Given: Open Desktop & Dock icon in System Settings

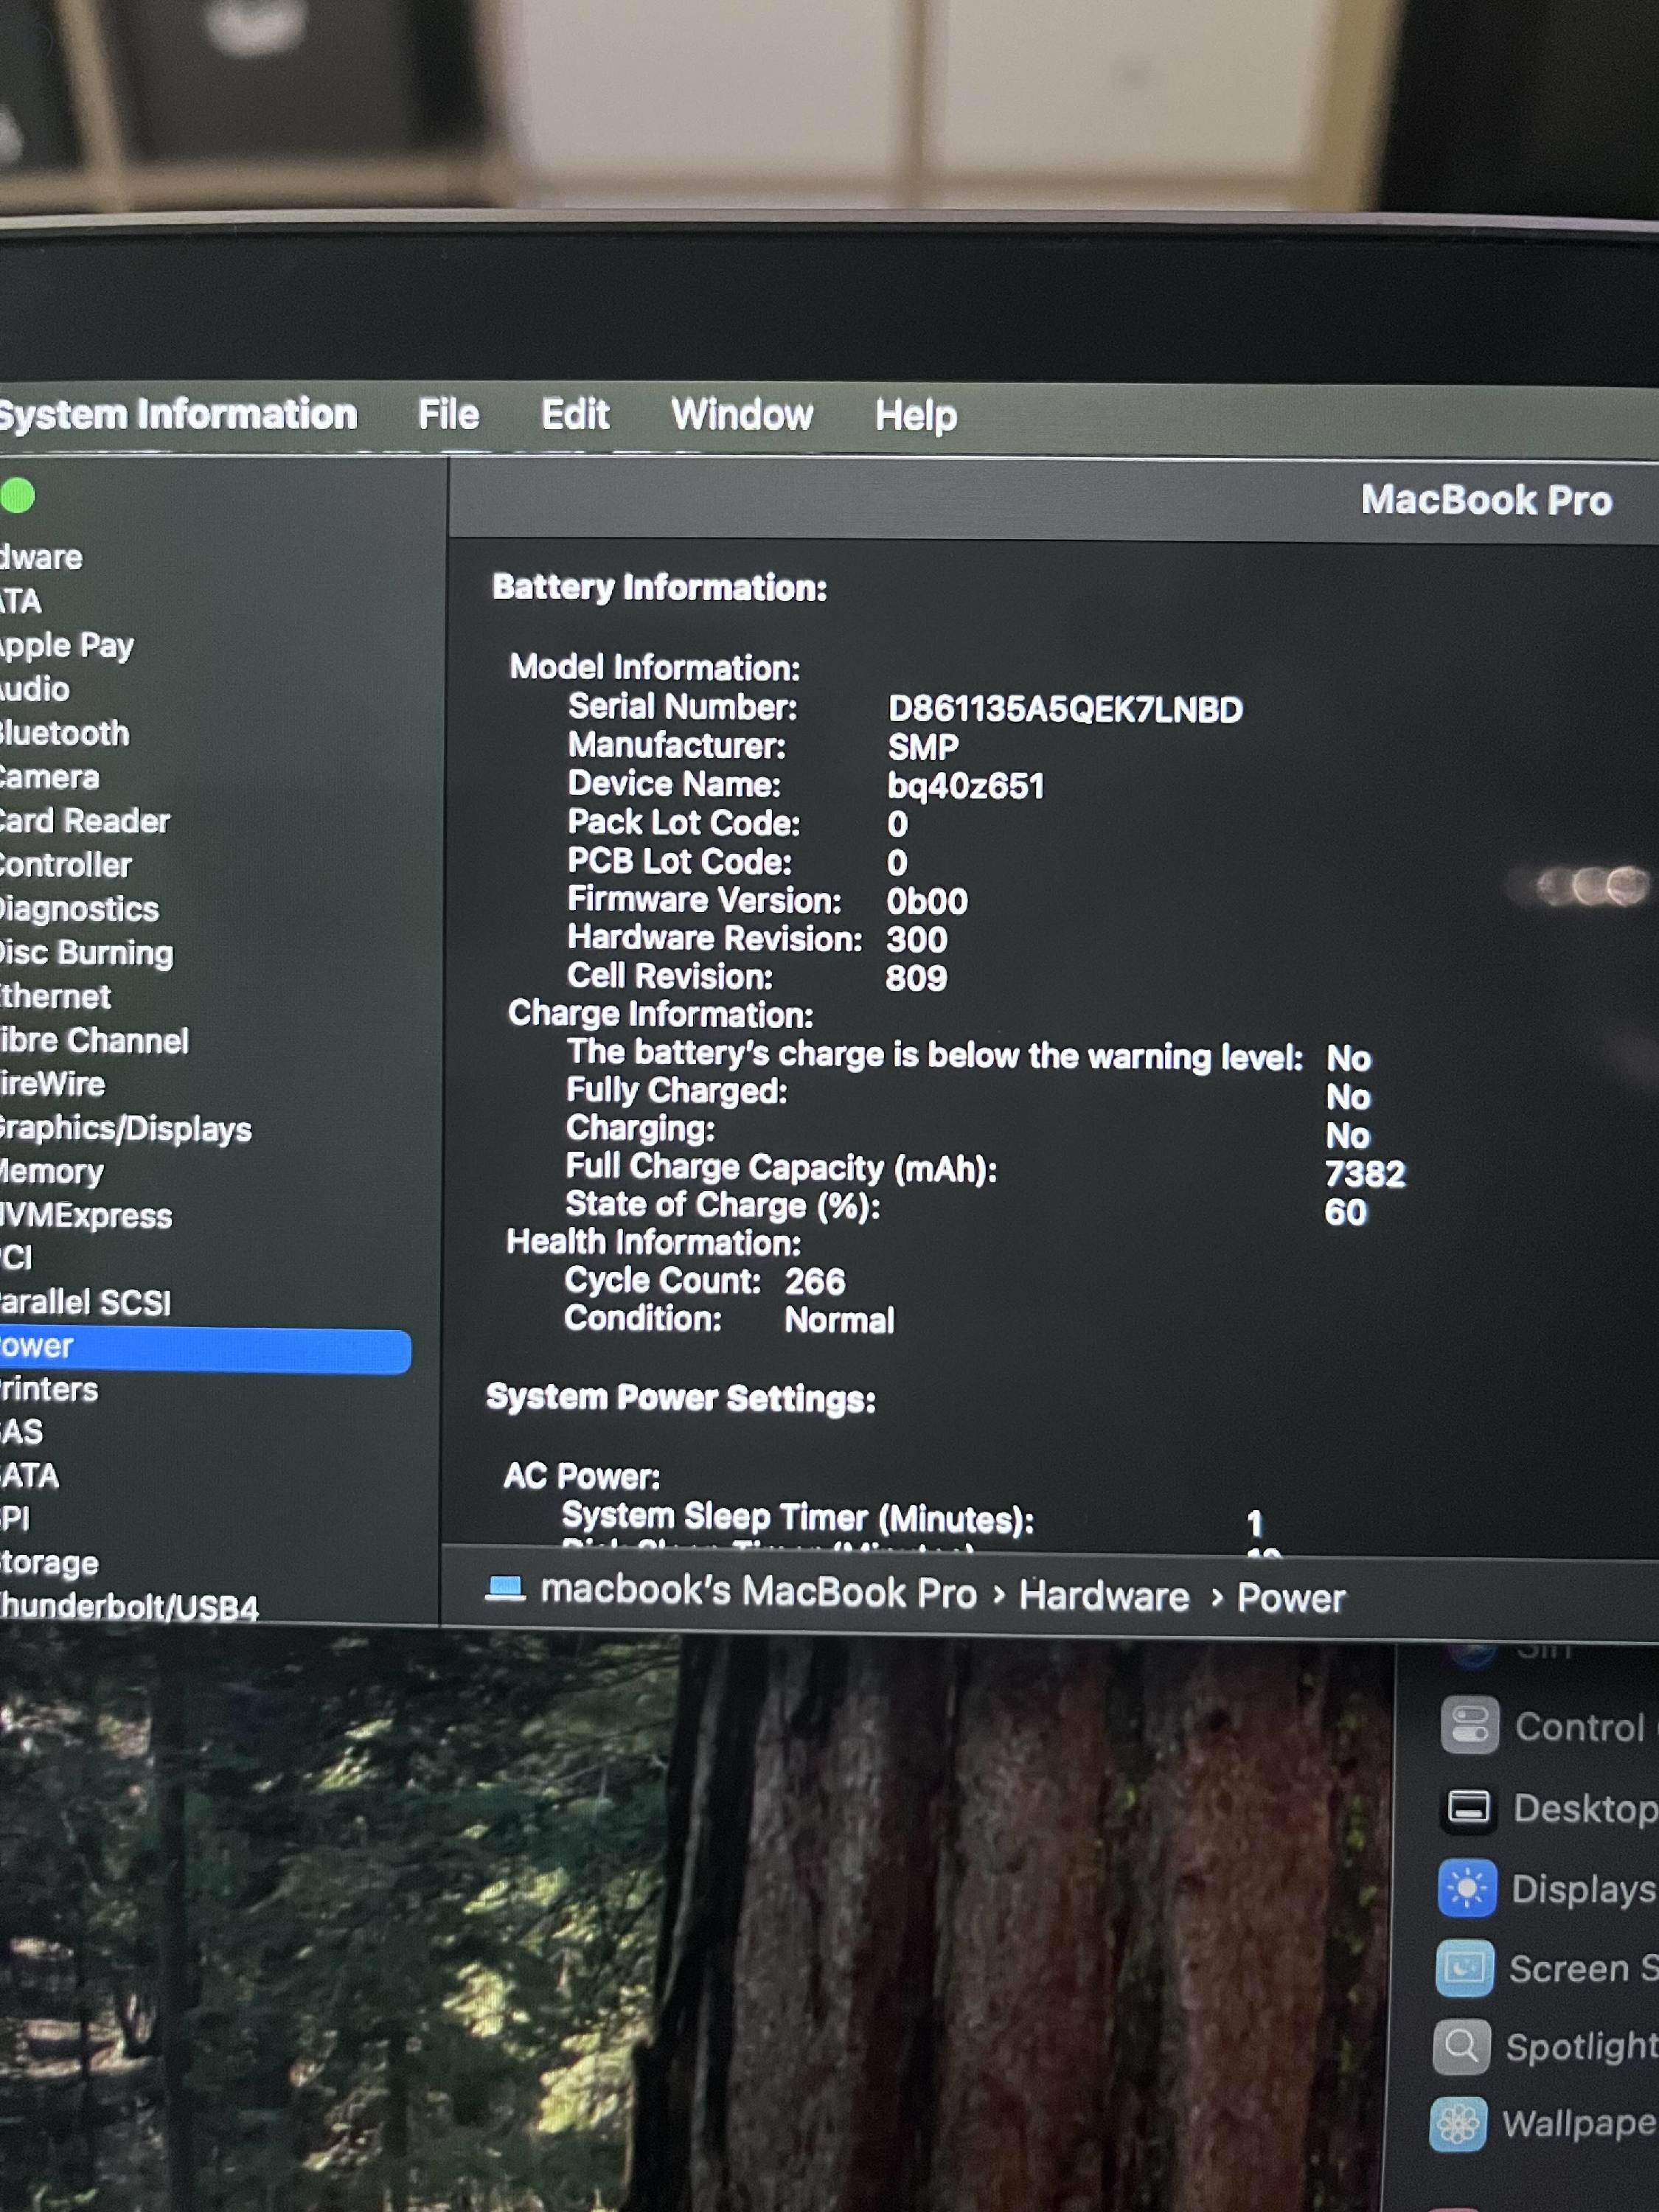Looking at the screenshot, I should [1468, 1808].
